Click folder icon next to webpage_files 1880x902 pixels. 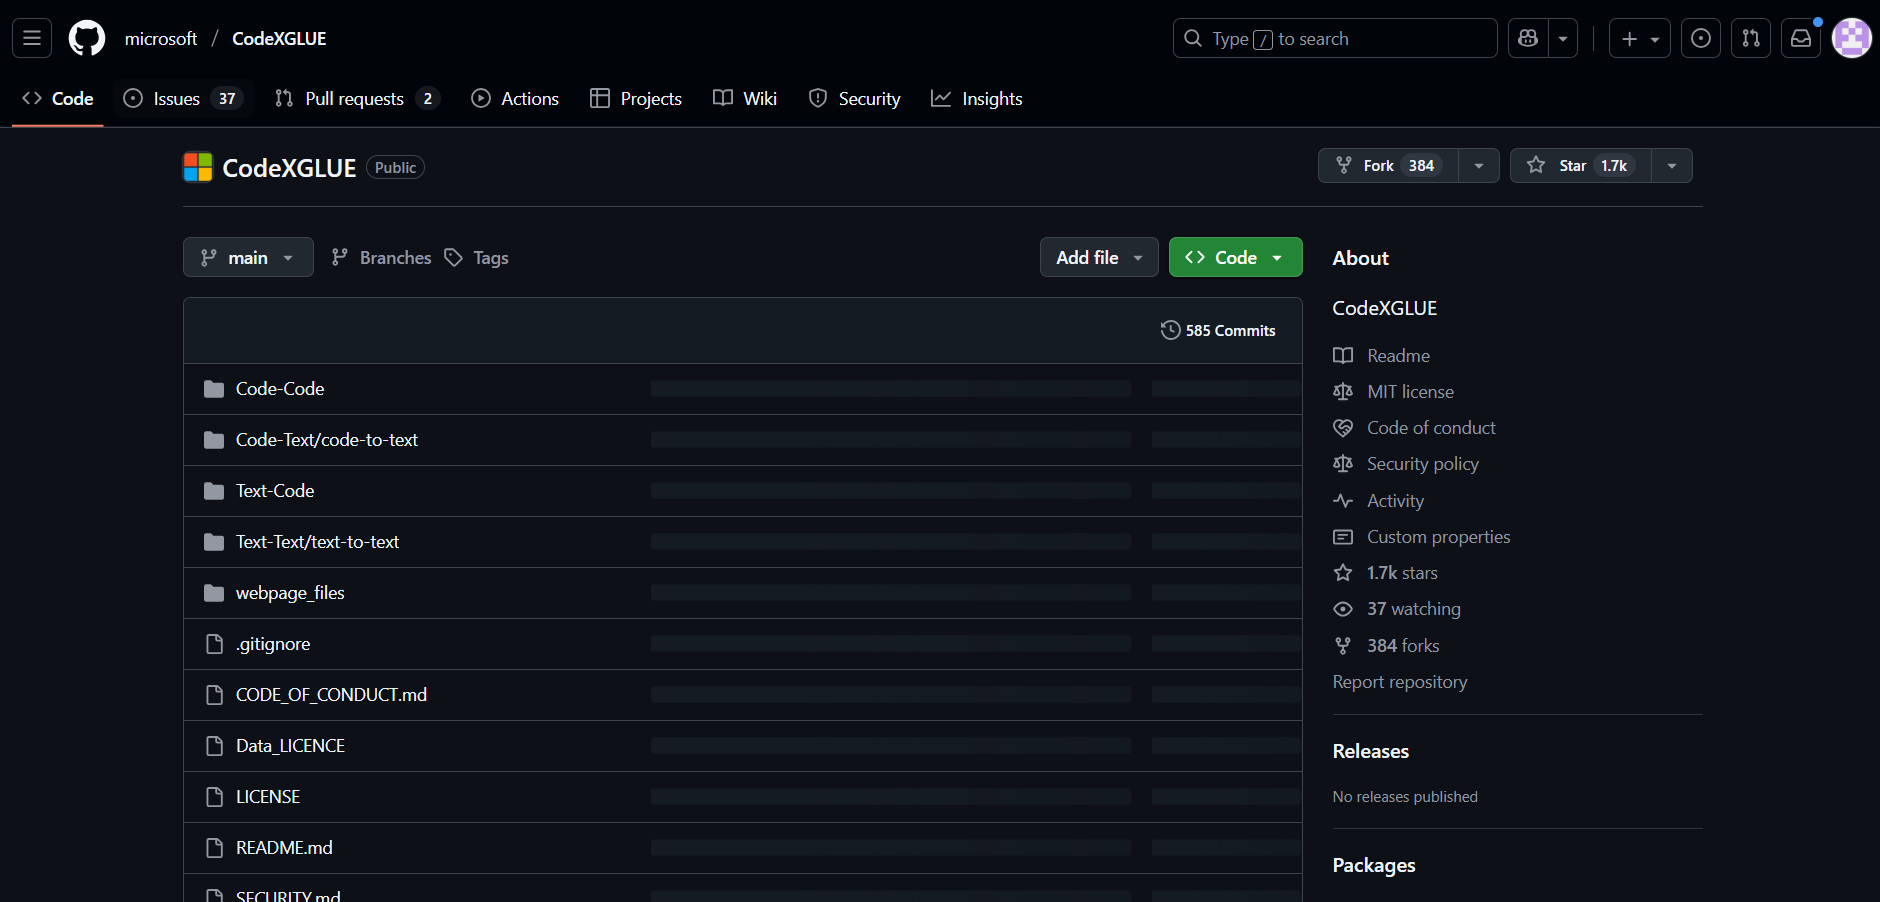tap(214, 593)
